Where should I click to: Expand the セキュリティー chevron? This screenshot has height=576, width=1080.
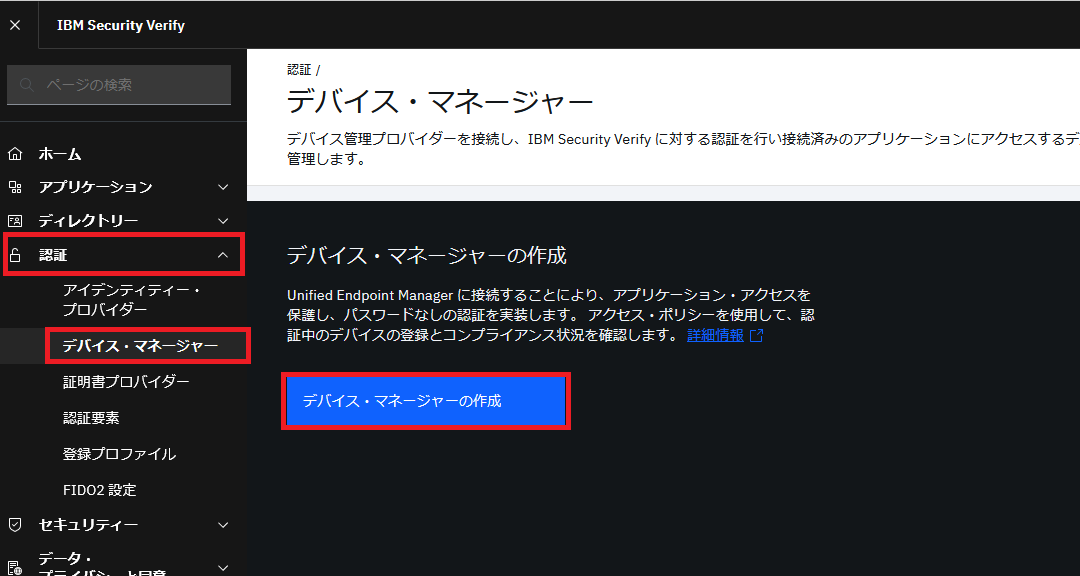(222, 525)
